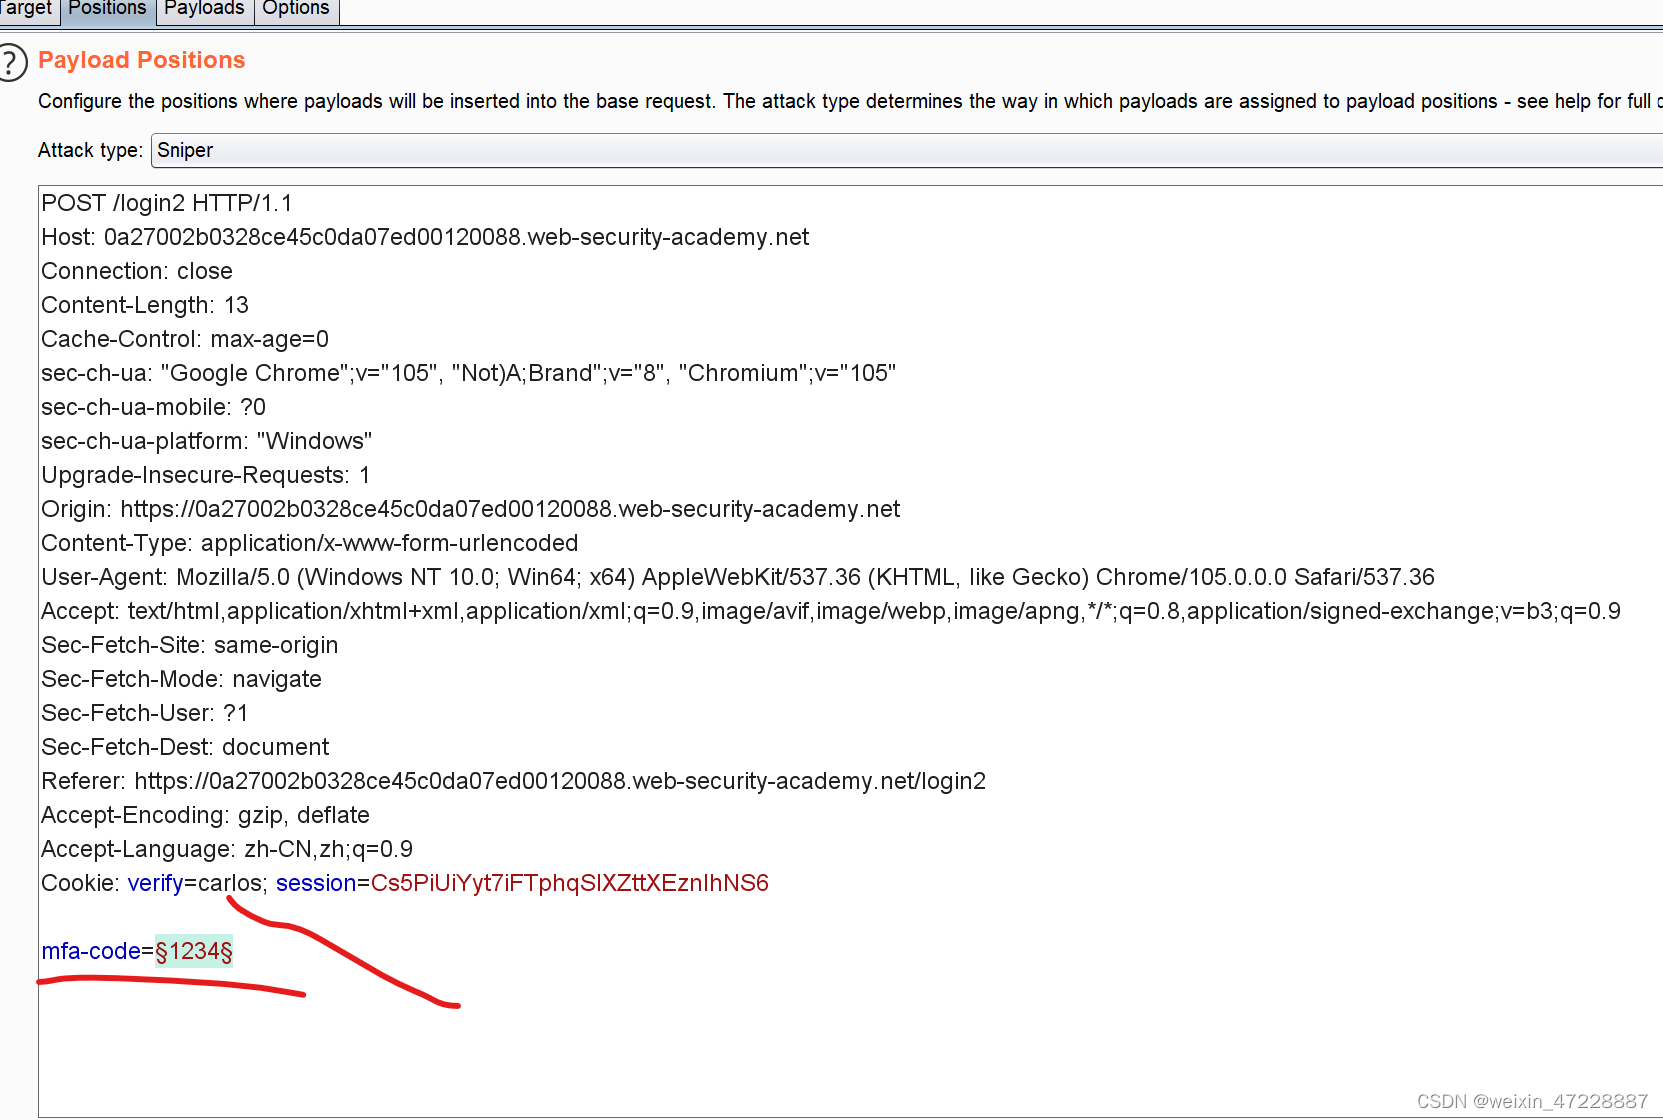Click the Accept-Encoding: gzip, deflate header

tap(206, 815)
